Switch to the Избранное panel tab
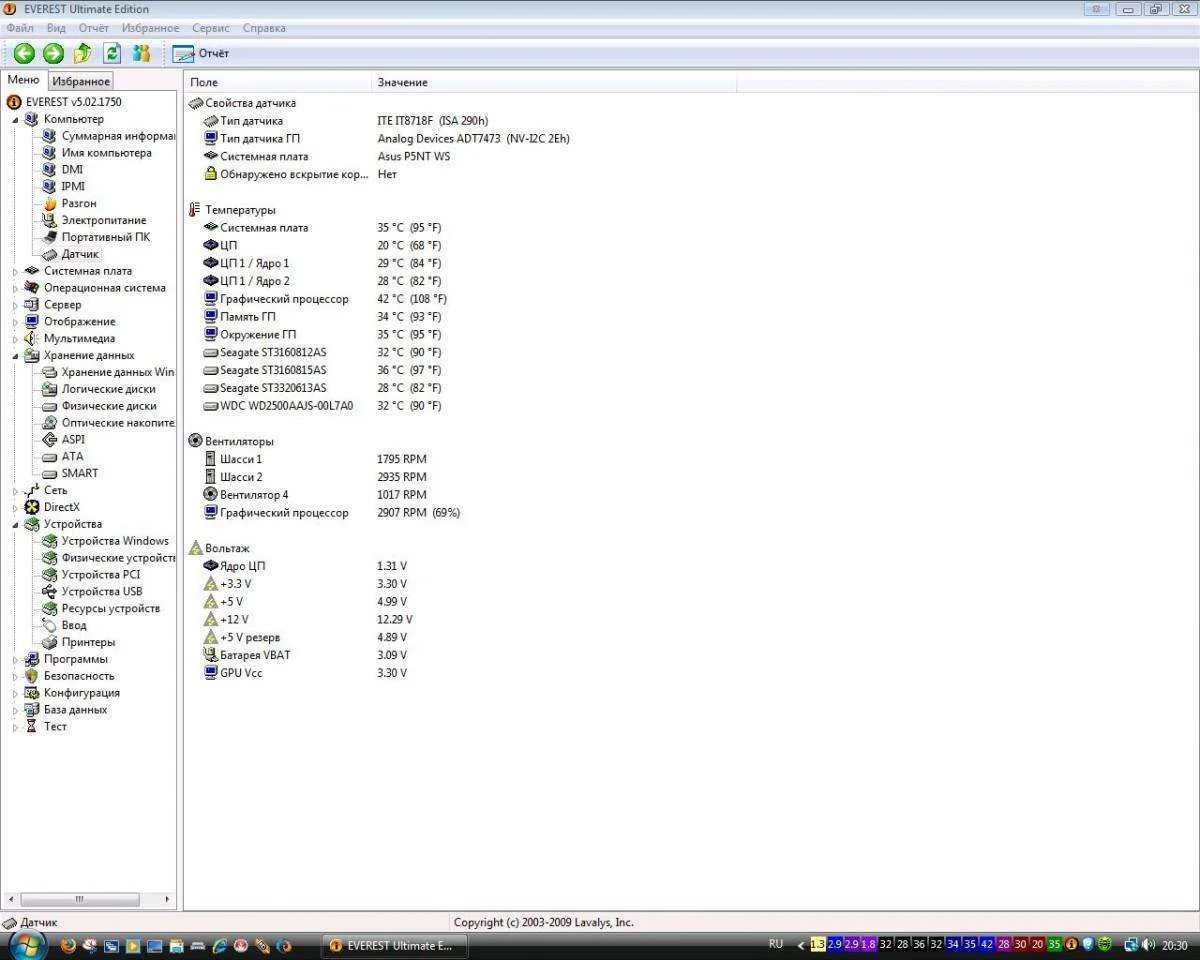 (x=81, y=81)
